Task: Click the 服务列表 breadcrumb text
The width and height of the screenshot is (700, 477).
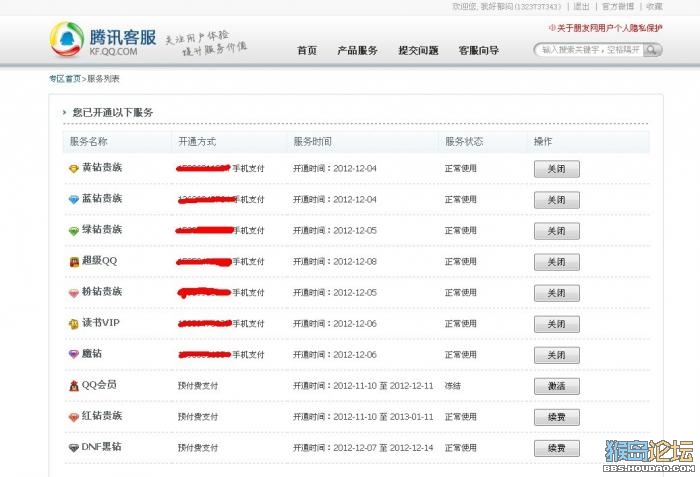Action: (x=103, y=79)
